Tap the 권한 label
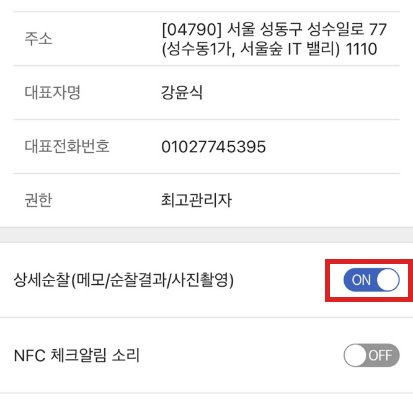Image resolution: width=413 pixels, height=413 pixels. pyautogui.click(x=38, y=200)
